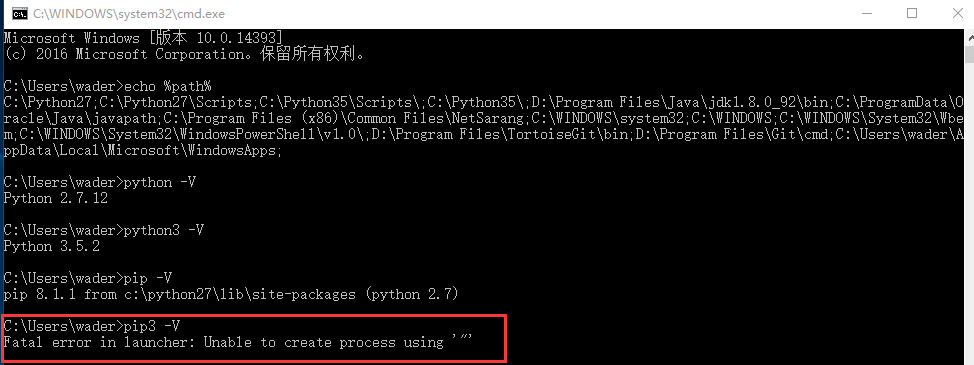The image size is (974, 365).
Task: Click the 'Python 3.5.2' output line
Action: point(51,246)
